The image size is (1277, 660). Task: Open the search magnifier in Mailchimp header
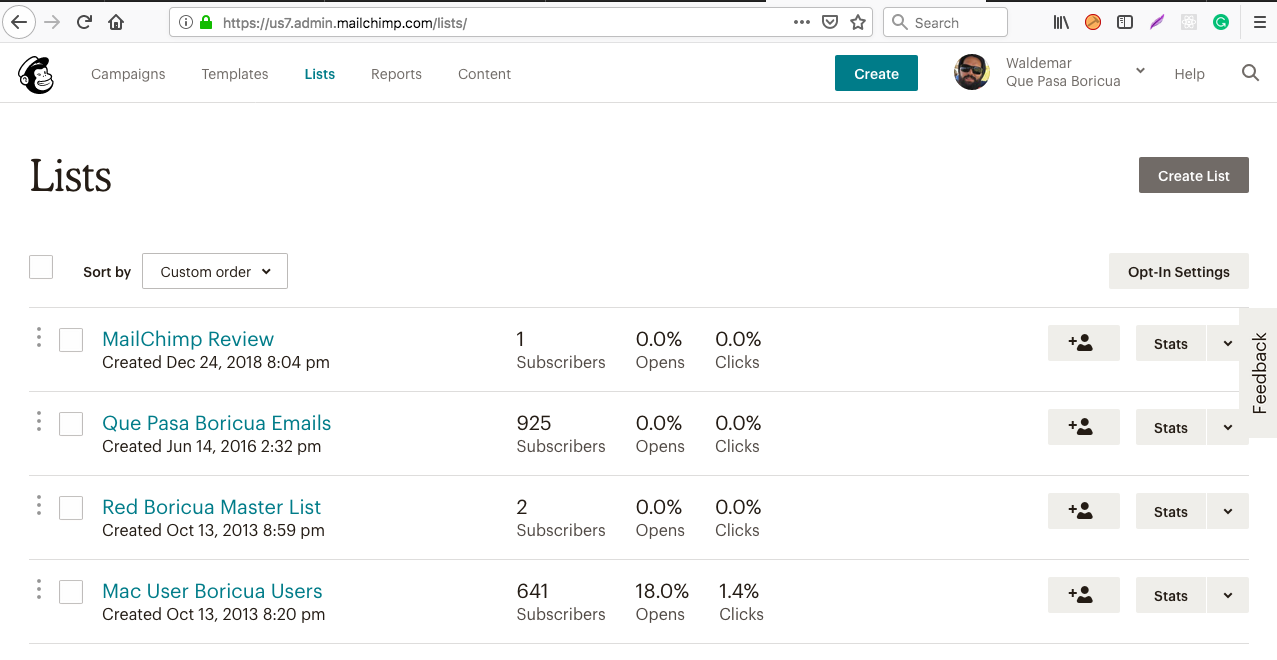click(1250, 73)
